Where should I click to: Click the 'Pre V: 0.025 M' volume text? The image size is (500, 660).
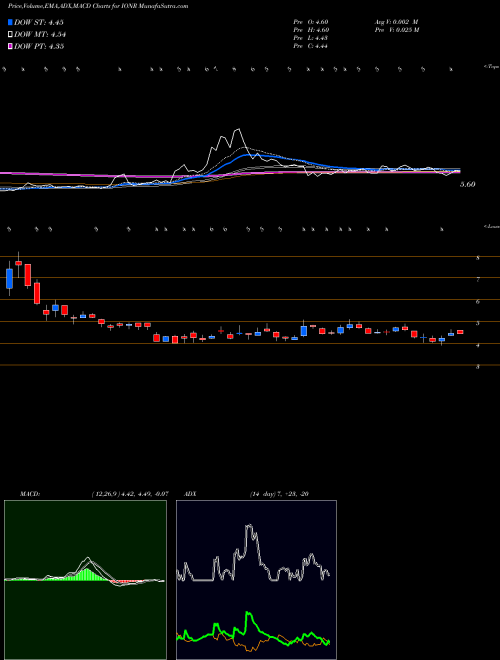point(396,30)
